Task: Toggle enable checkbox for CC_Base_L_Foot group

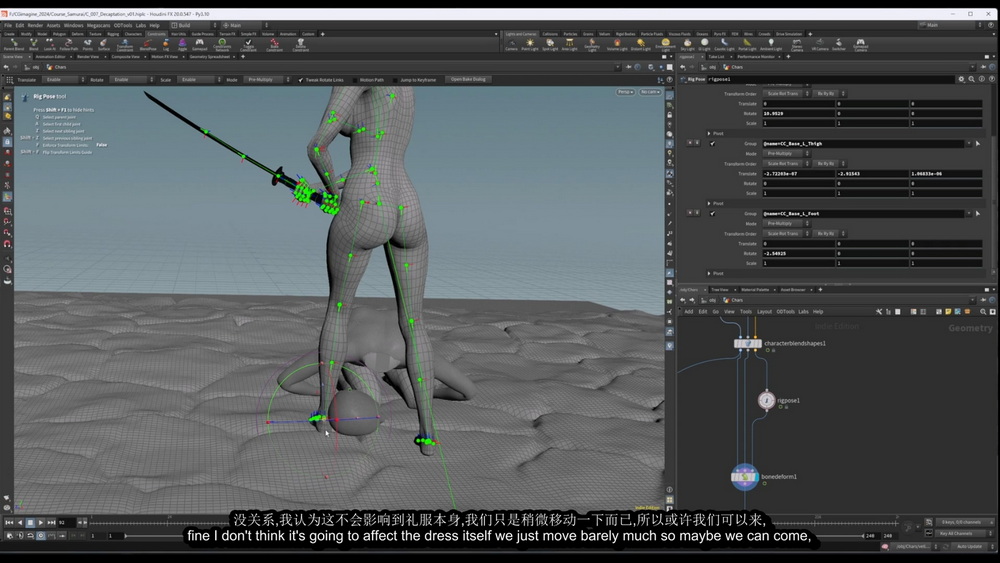Action: (x=712, y=214)
